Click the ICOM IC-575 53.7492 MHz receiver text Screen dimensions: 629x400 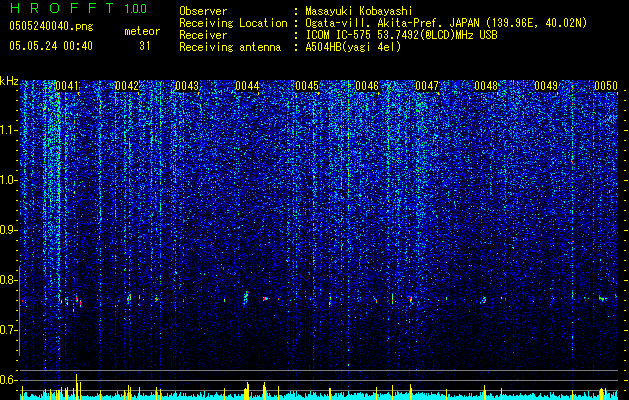(401, 35)
